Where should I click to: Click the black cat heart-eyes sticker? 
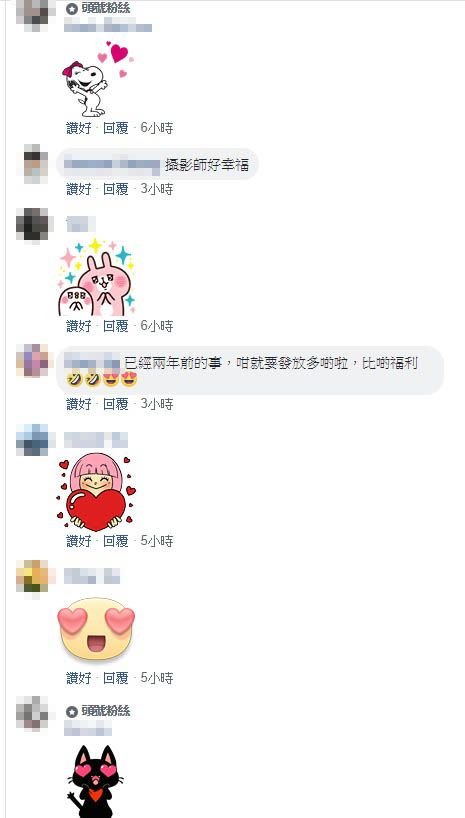coord(96,781)
